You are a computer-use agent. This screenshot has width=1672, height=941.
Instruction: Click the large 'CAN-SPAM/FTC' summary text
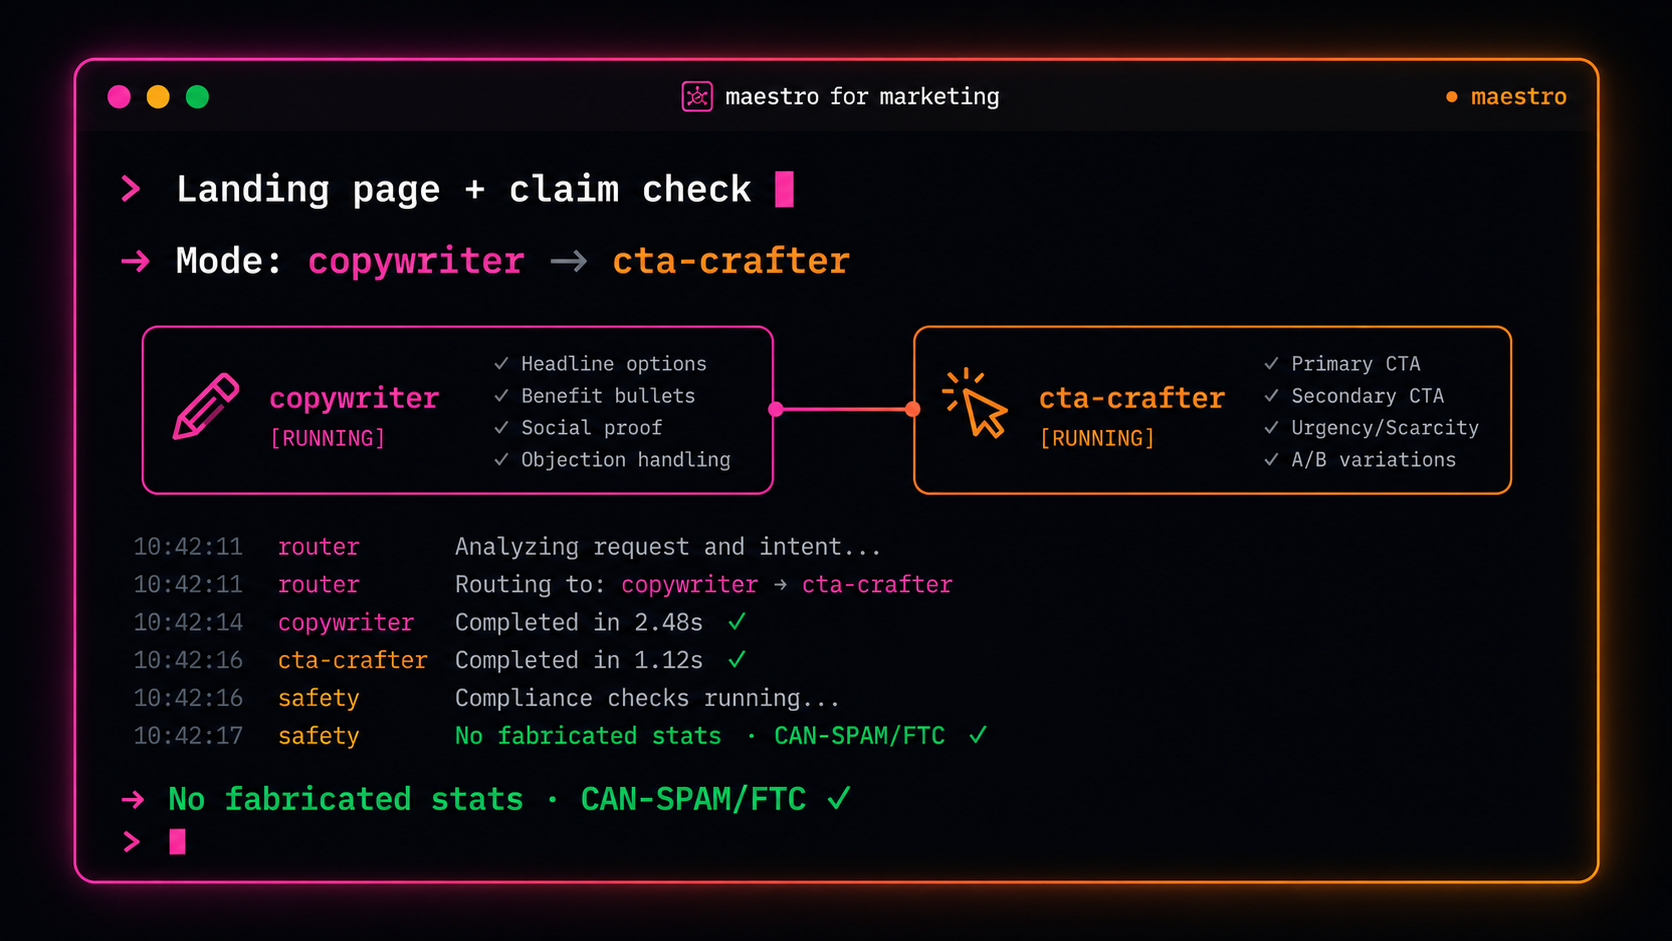[693, 799]
